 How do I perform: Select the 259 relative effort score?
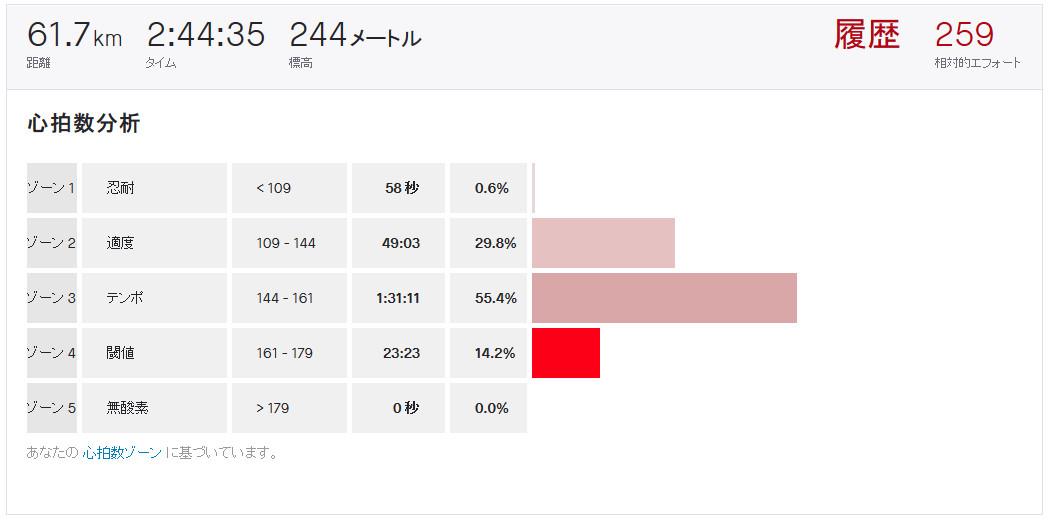pos(964,34)
